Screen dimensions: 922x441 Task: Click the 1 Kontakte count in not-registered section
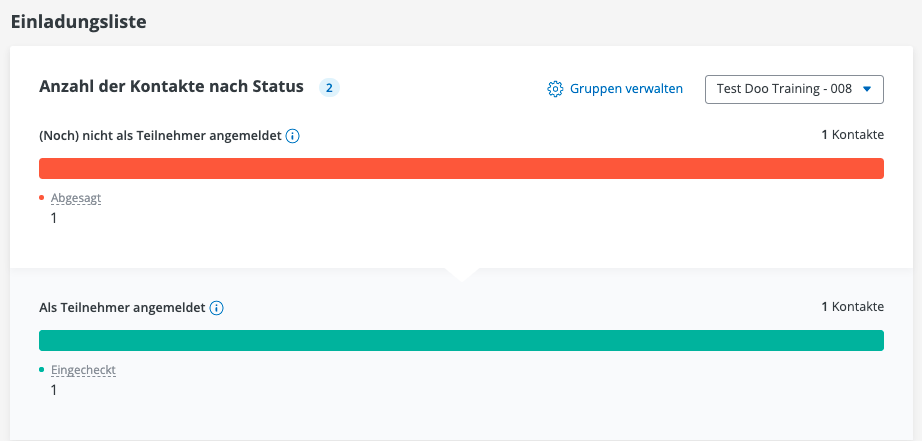coord(852,135)
